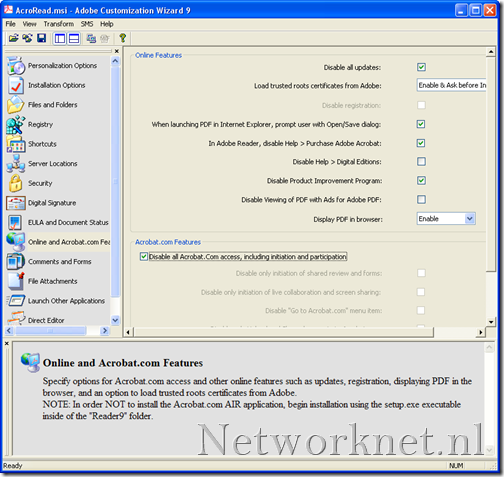The width and height of the screenshot is (504, 477).
Task: Click Disable Go to Acrobat.com menu item checkbox
Action: pyautogui.click(x=421, y=311)
